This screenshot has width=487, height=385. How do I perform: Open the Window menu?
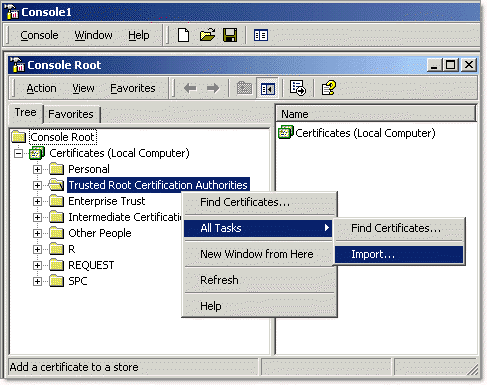pos(93,35)
